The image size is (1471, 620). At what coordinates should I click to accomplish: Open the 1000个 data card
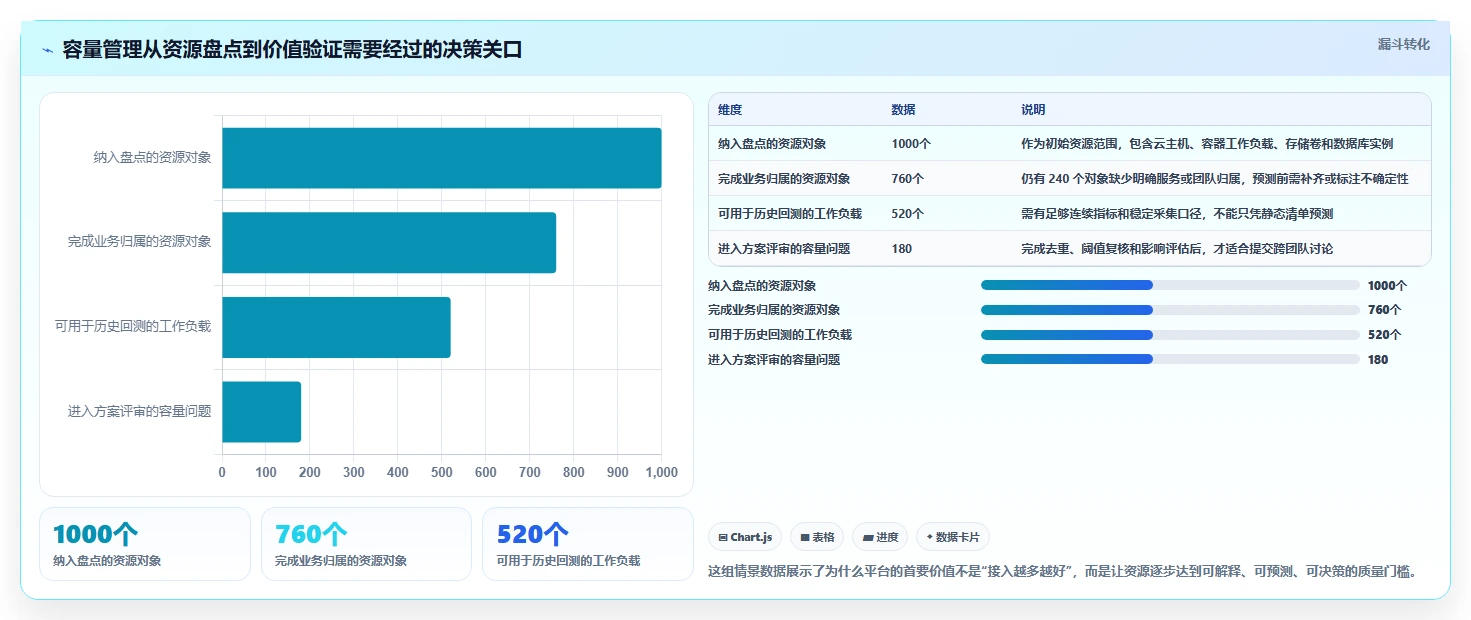pyautogui.click(x=145, y=544)
